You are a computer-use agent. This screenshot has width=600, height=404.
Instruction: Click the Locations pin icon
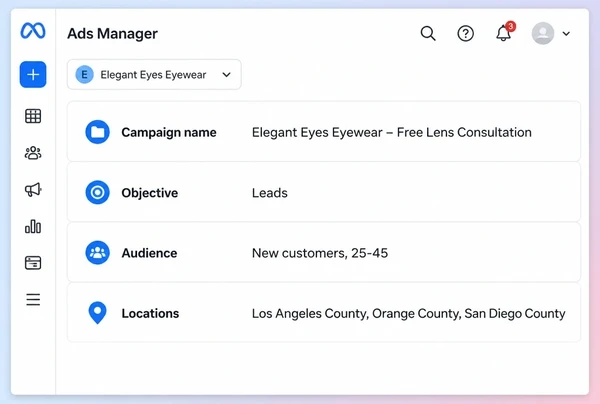pos(97,313)
